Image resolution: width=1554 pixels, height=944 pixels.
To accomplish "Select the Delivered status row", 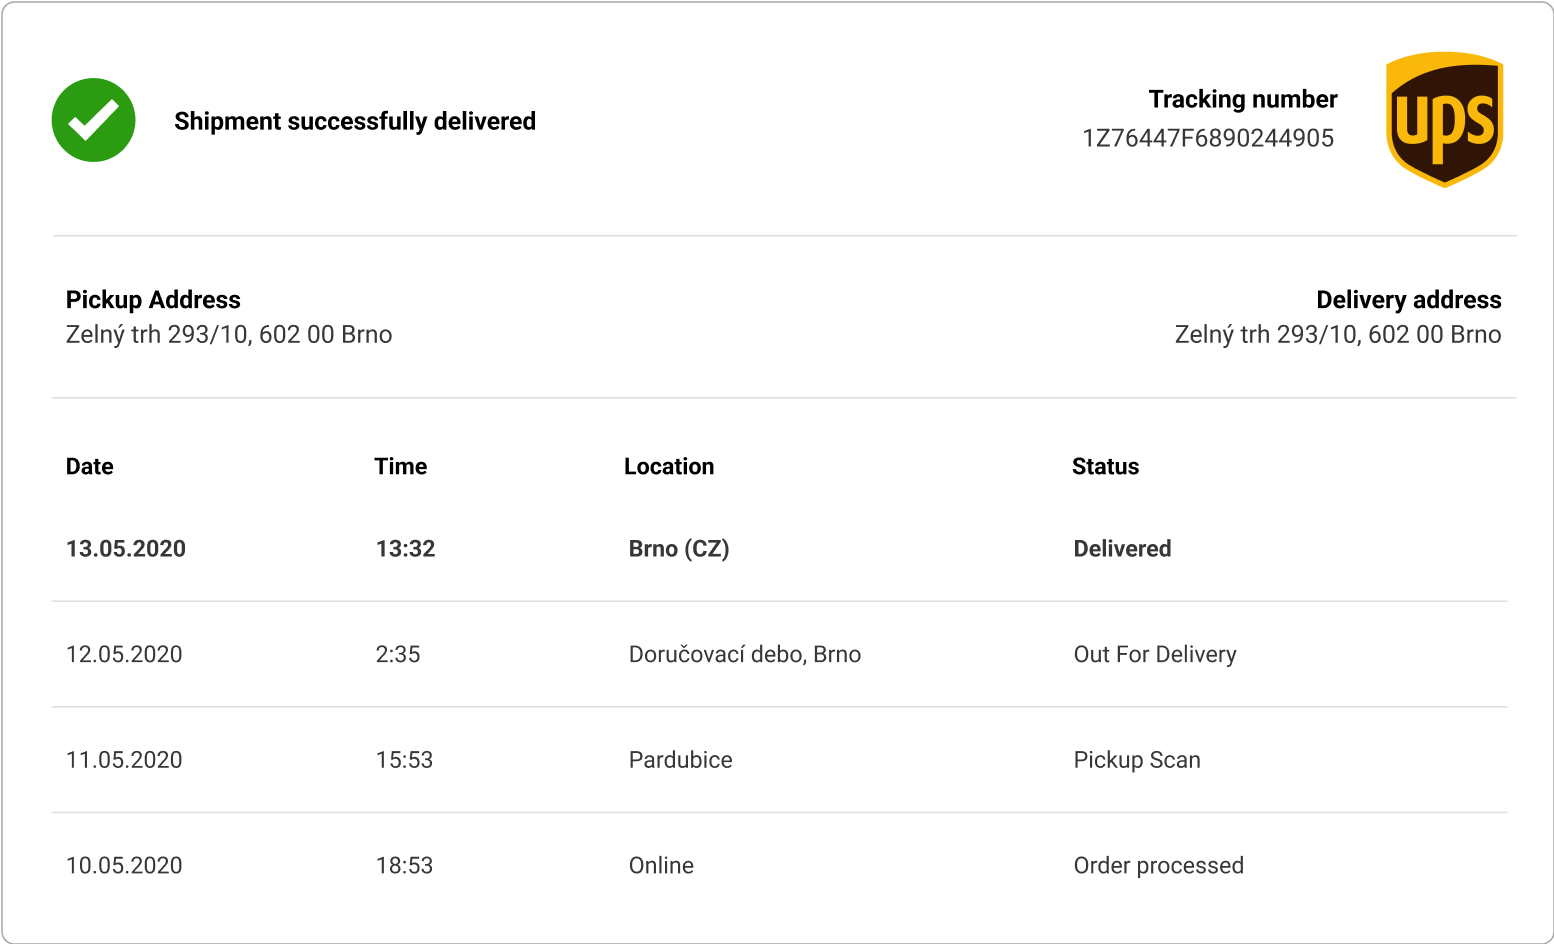I will pos(780,548).
